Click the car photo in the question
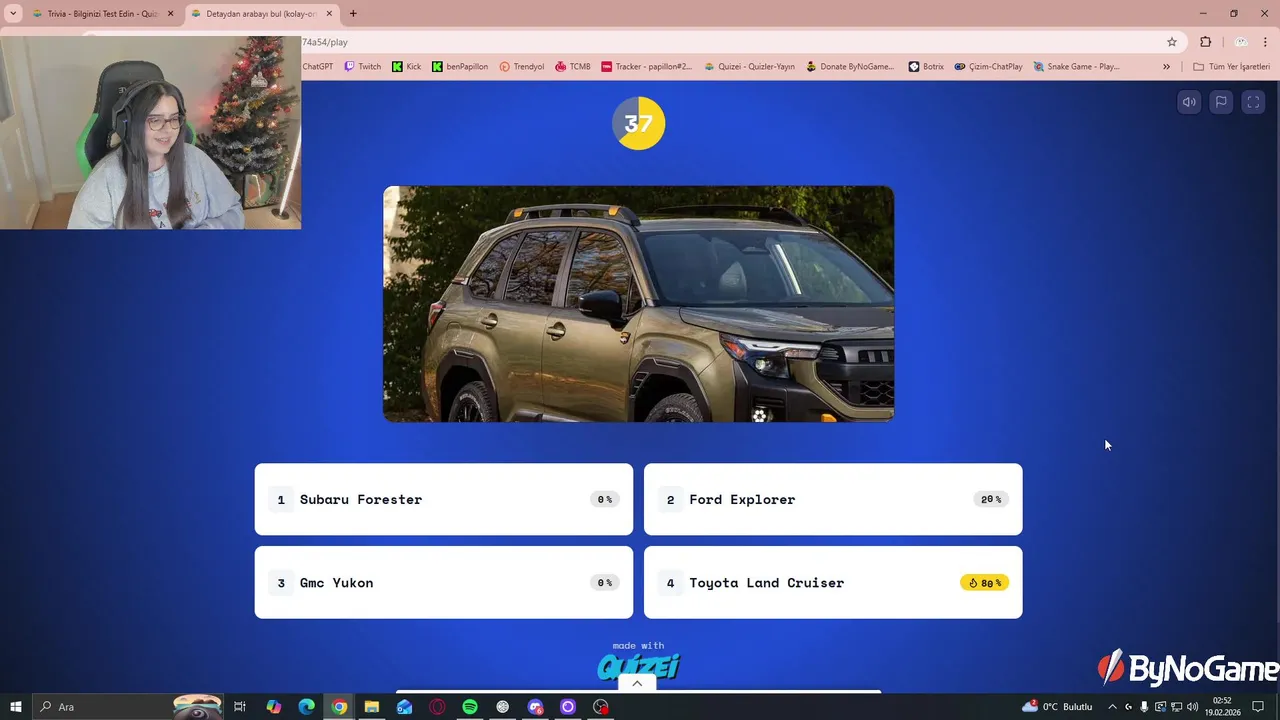The height and width of the screenshot is (720, 1280). (x=638, y=304)
